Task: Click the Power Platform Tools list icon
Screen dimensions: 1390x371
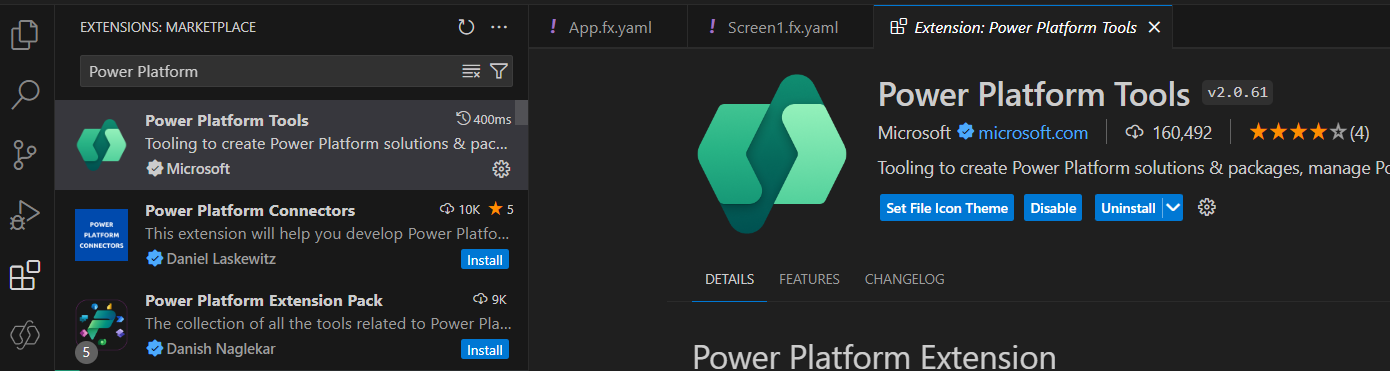Action: [101, 145]
